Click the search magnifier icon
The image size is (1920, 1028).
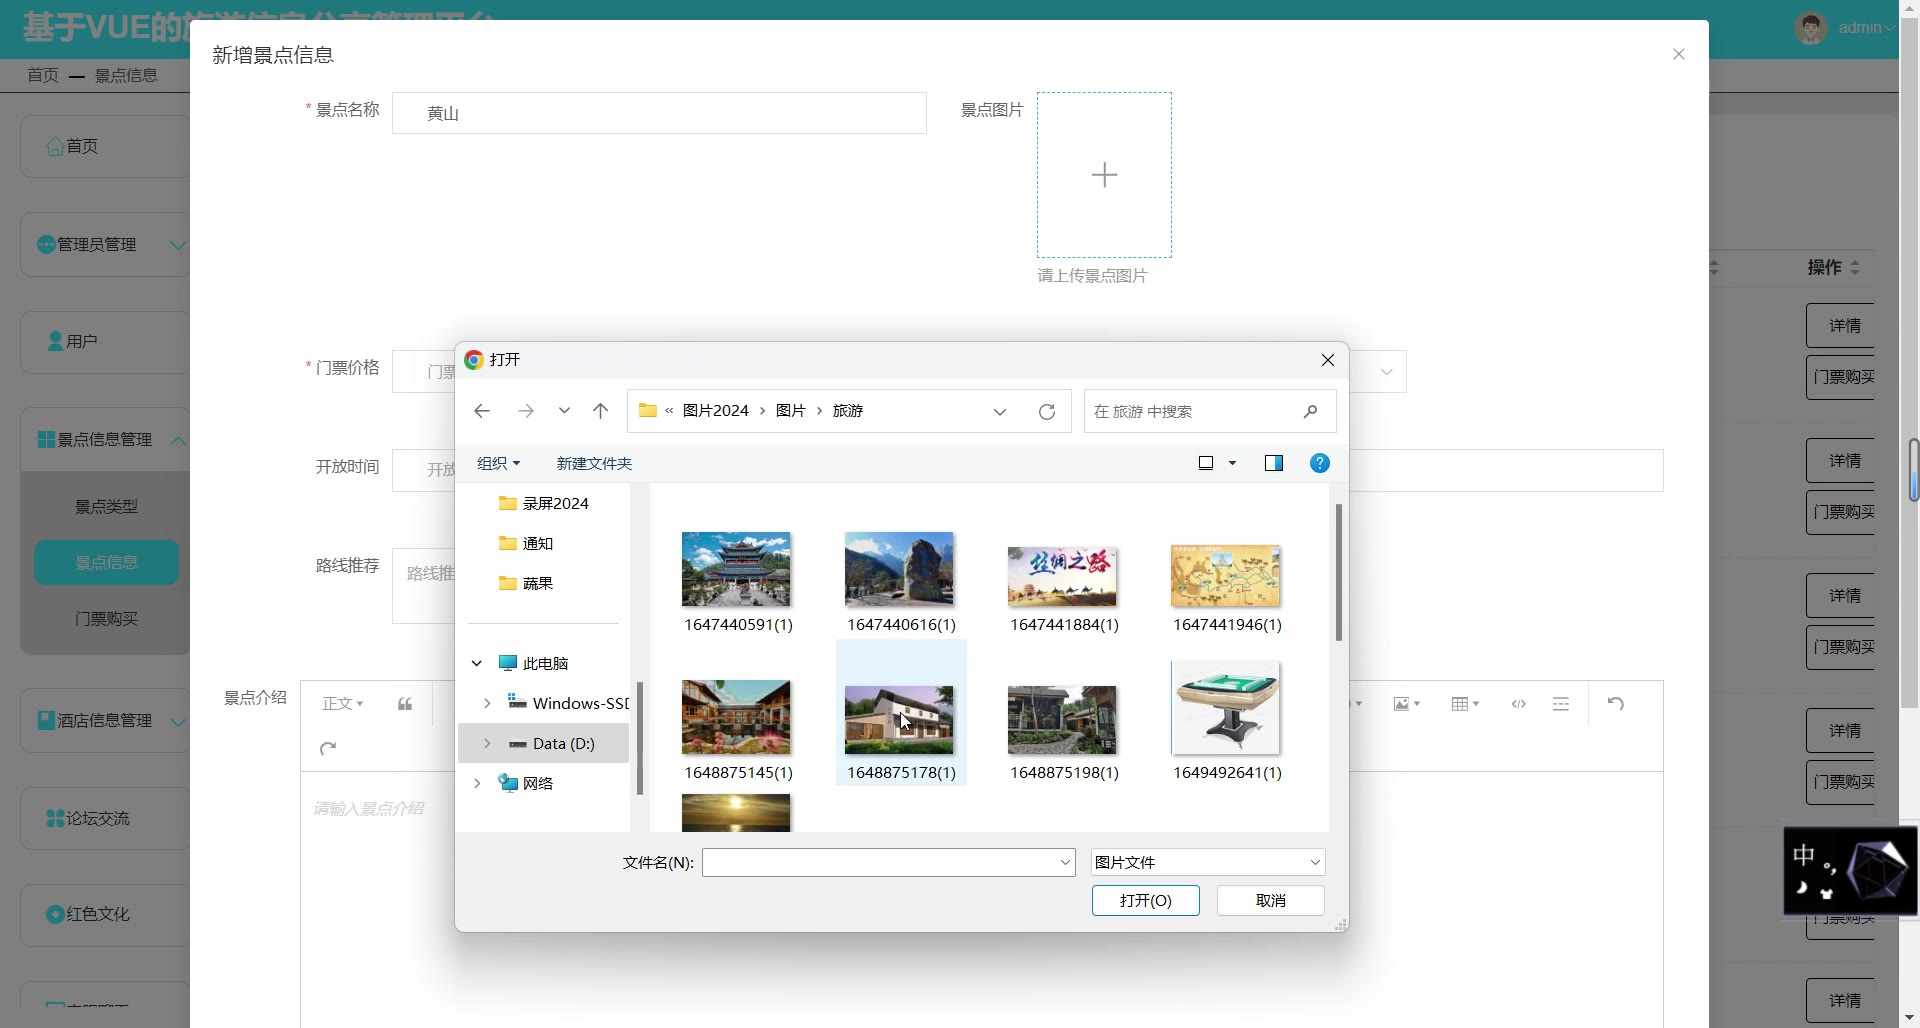[x=1310, y=411]
